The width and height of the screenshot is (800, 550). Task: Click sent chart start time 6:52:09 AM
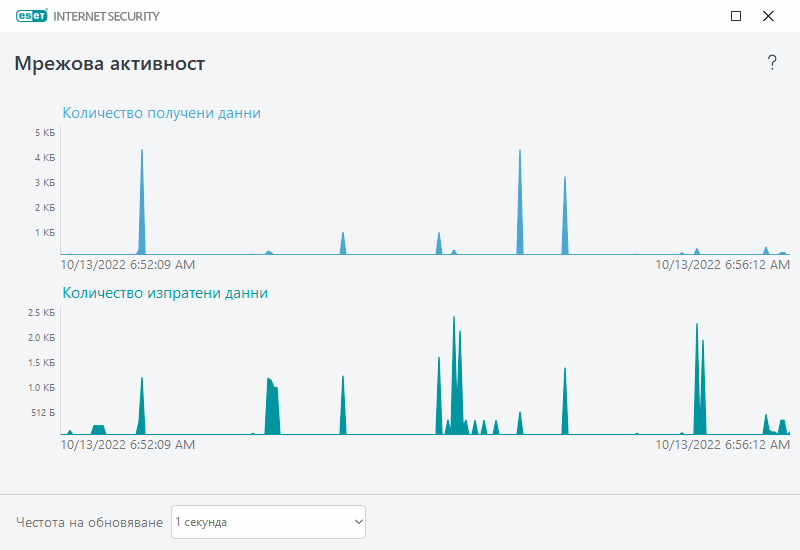point(128,445)
